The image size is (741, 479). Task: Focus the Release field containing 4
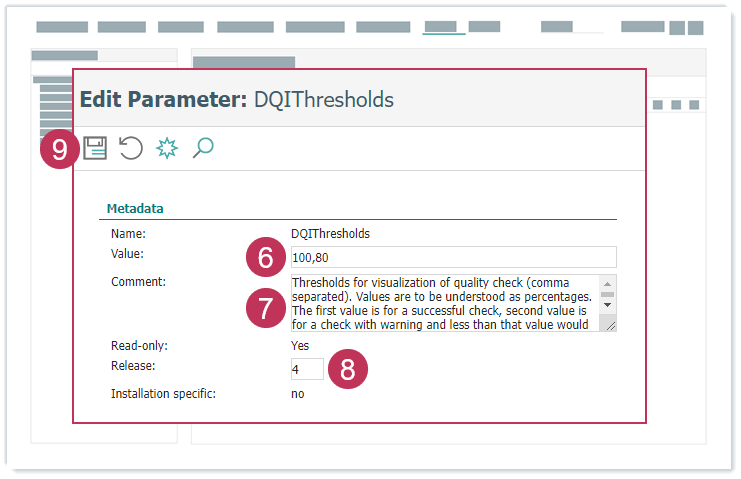click(307, 370)
